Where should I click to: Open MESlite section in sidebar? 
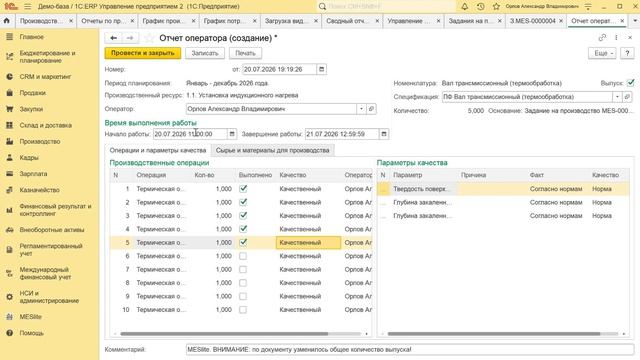(x=30, y=317)
